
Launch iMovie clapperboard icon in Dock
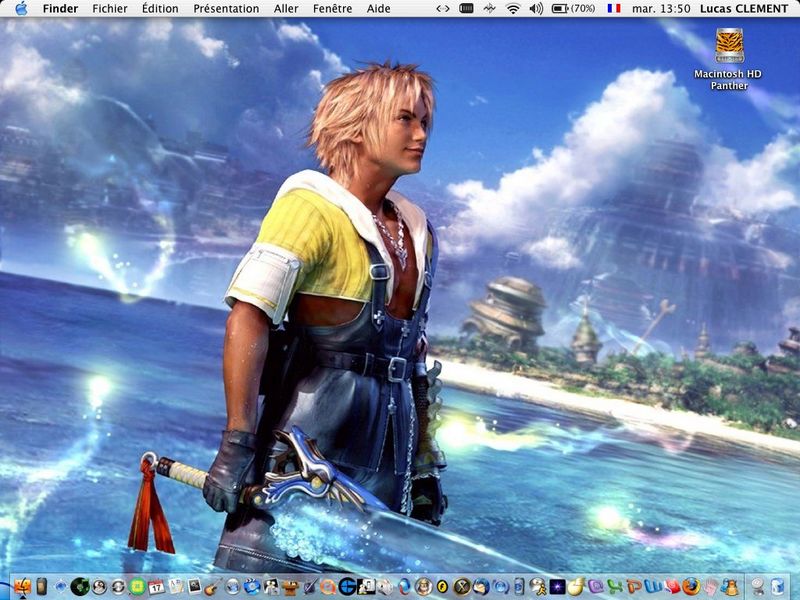(x=252, y=587)
